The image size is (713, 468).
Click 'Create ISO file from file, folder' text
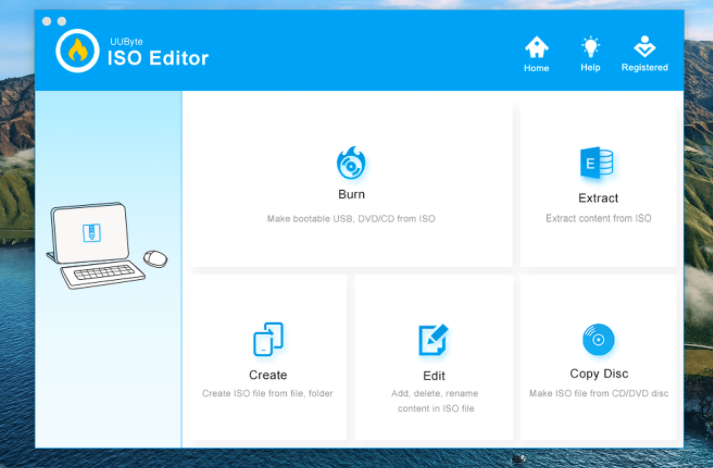[267, 393]
